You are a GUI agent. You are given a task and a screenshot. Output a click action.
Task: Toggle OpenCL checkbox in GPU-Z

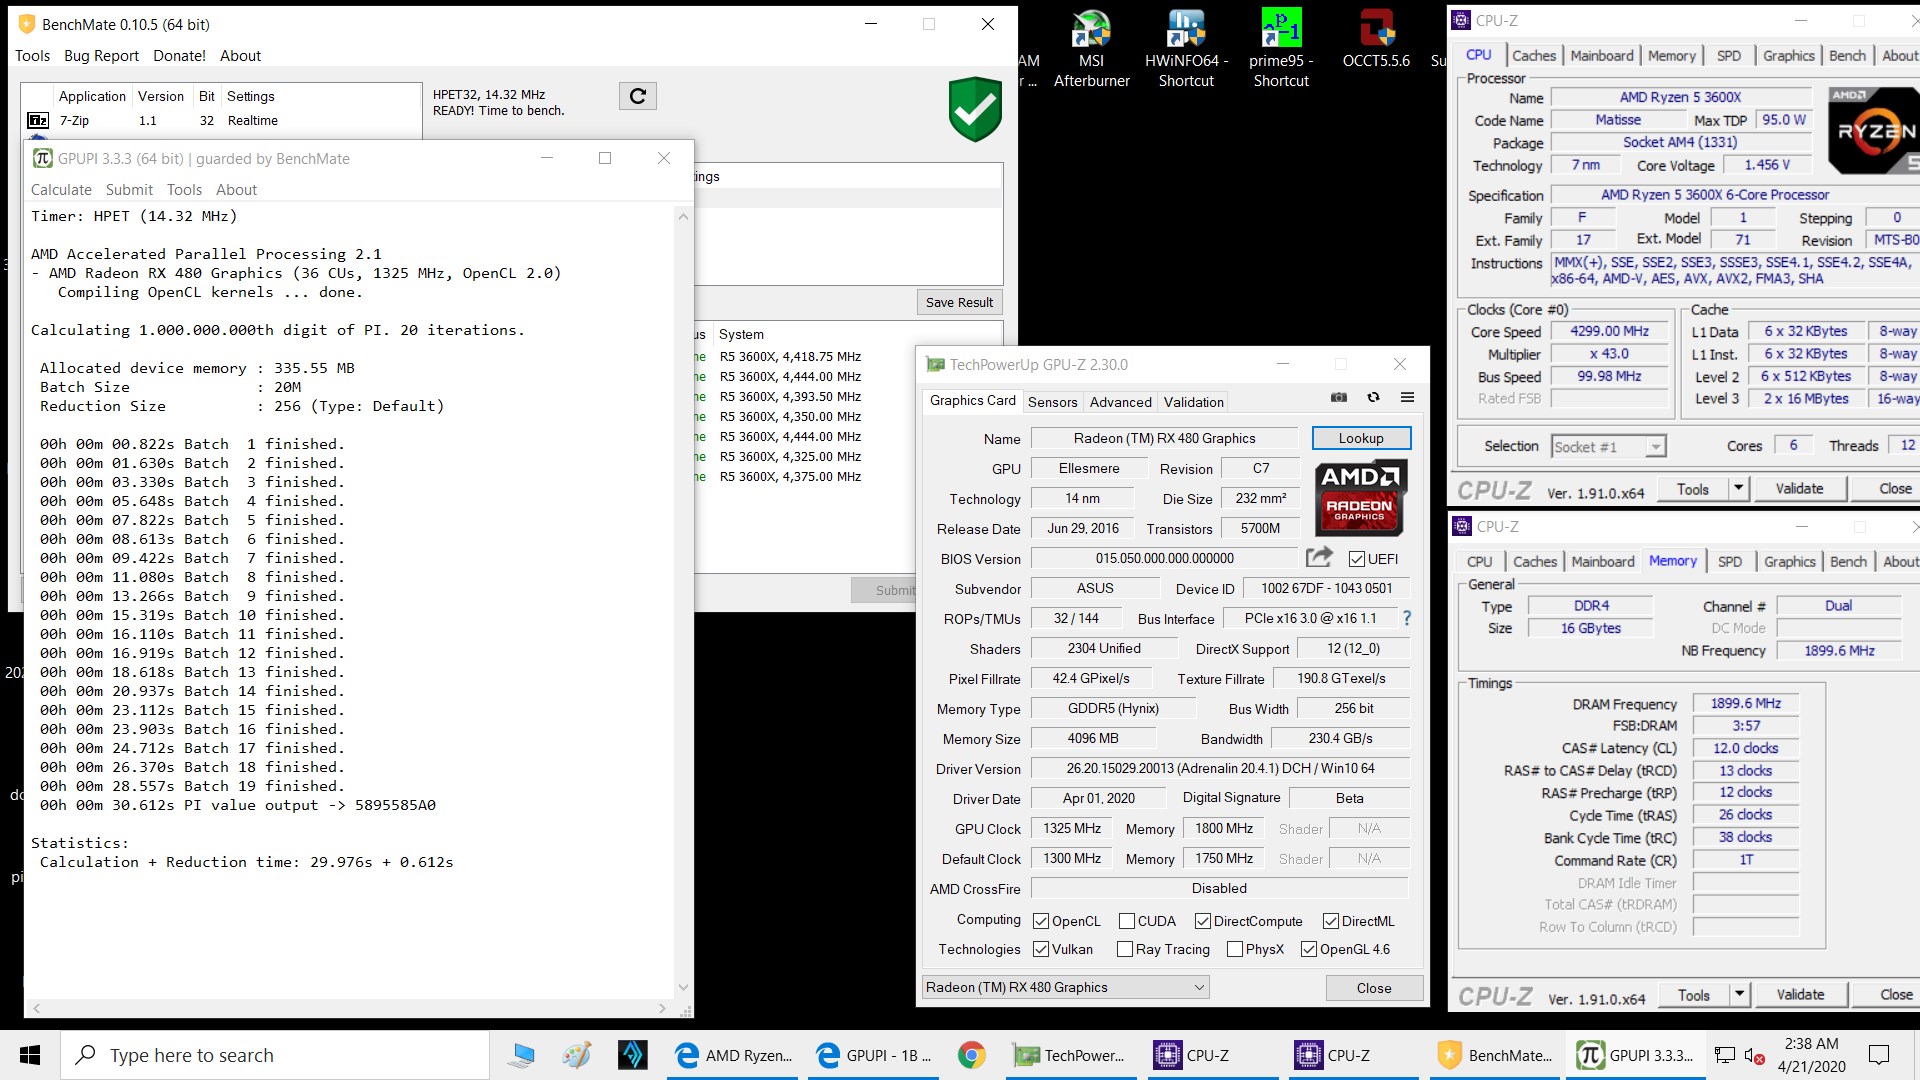(x=1041, y=921)
